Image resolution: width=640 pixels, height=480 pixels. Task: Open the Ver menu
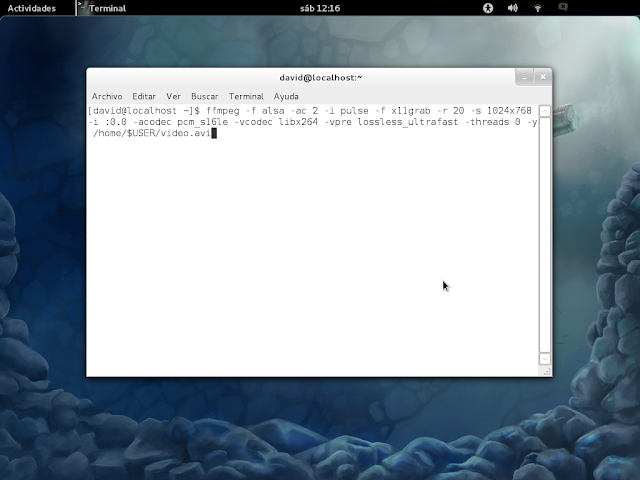(173, 96)
